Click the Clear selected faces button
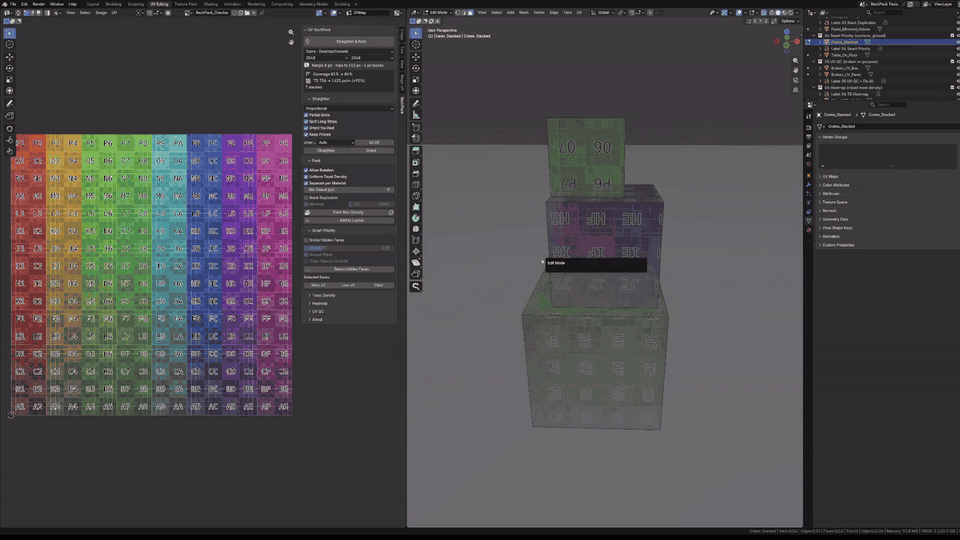960x540 pixels. 379,285
